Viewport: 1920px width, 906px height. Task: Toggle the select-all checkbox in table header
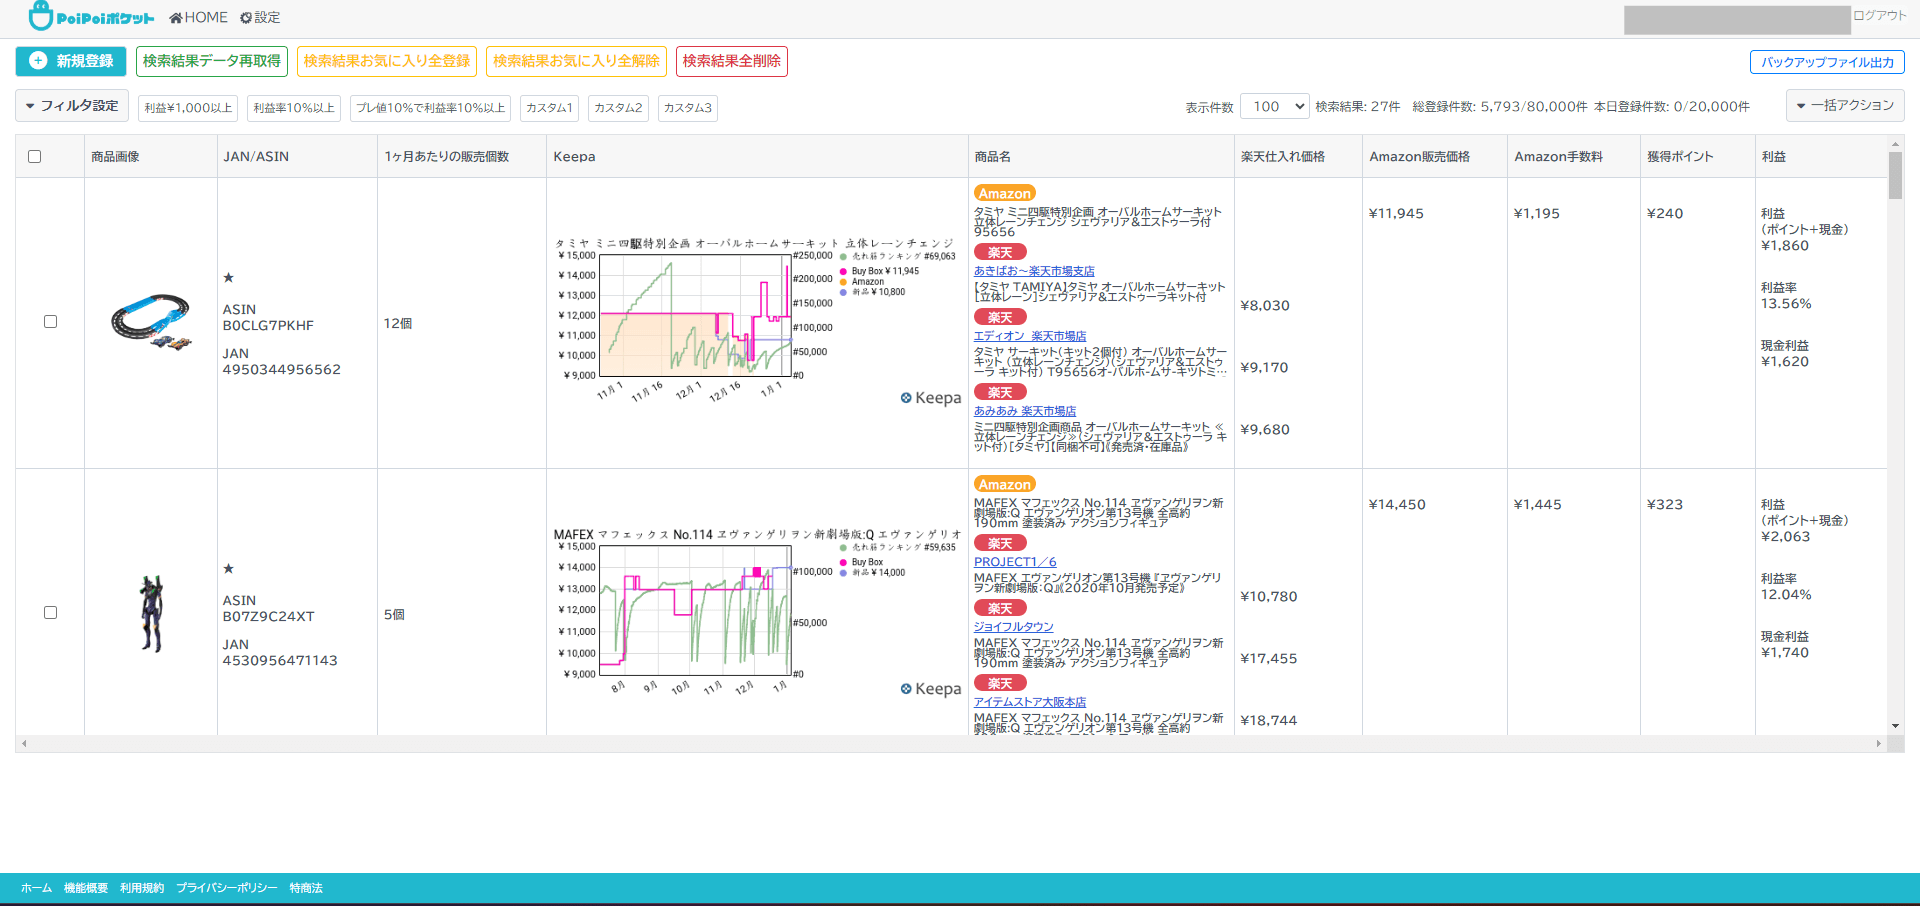coord(35,157)
